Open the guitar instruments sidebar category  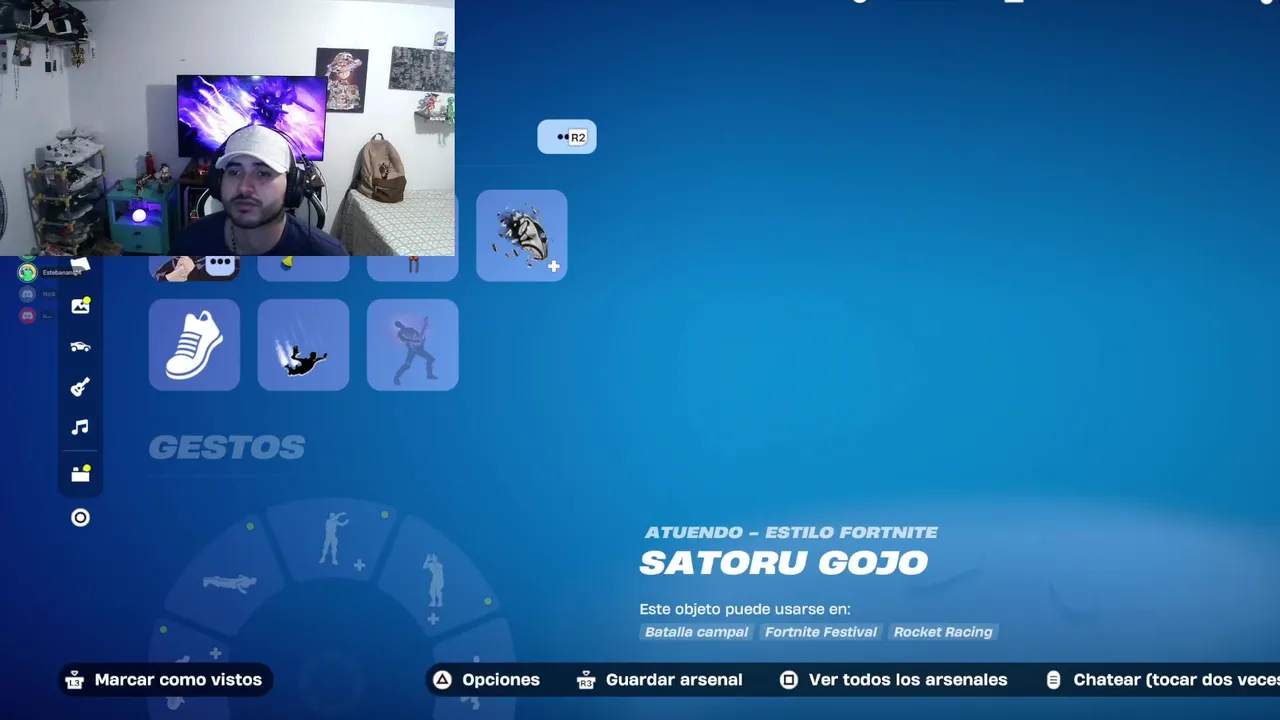coord(80,387)
